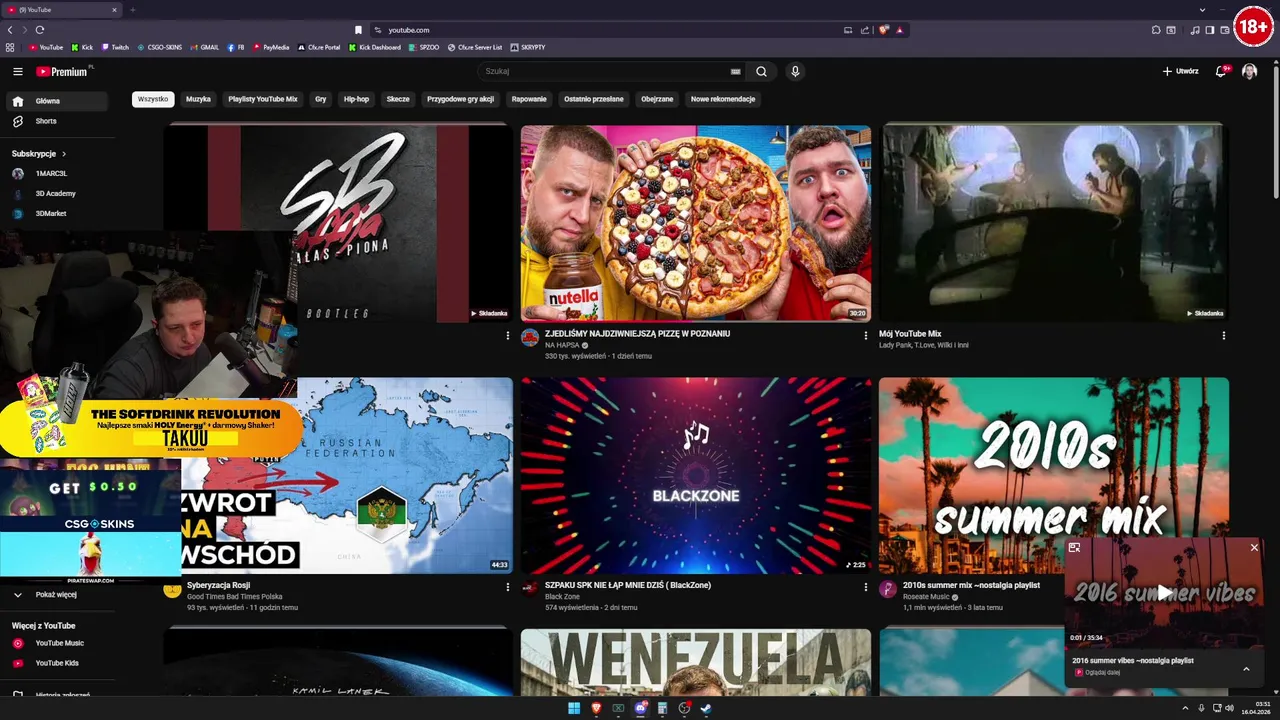Select the Obejrzane filter chip
The width and height of the screenshot is (1280, 720).
click(657, 99)
